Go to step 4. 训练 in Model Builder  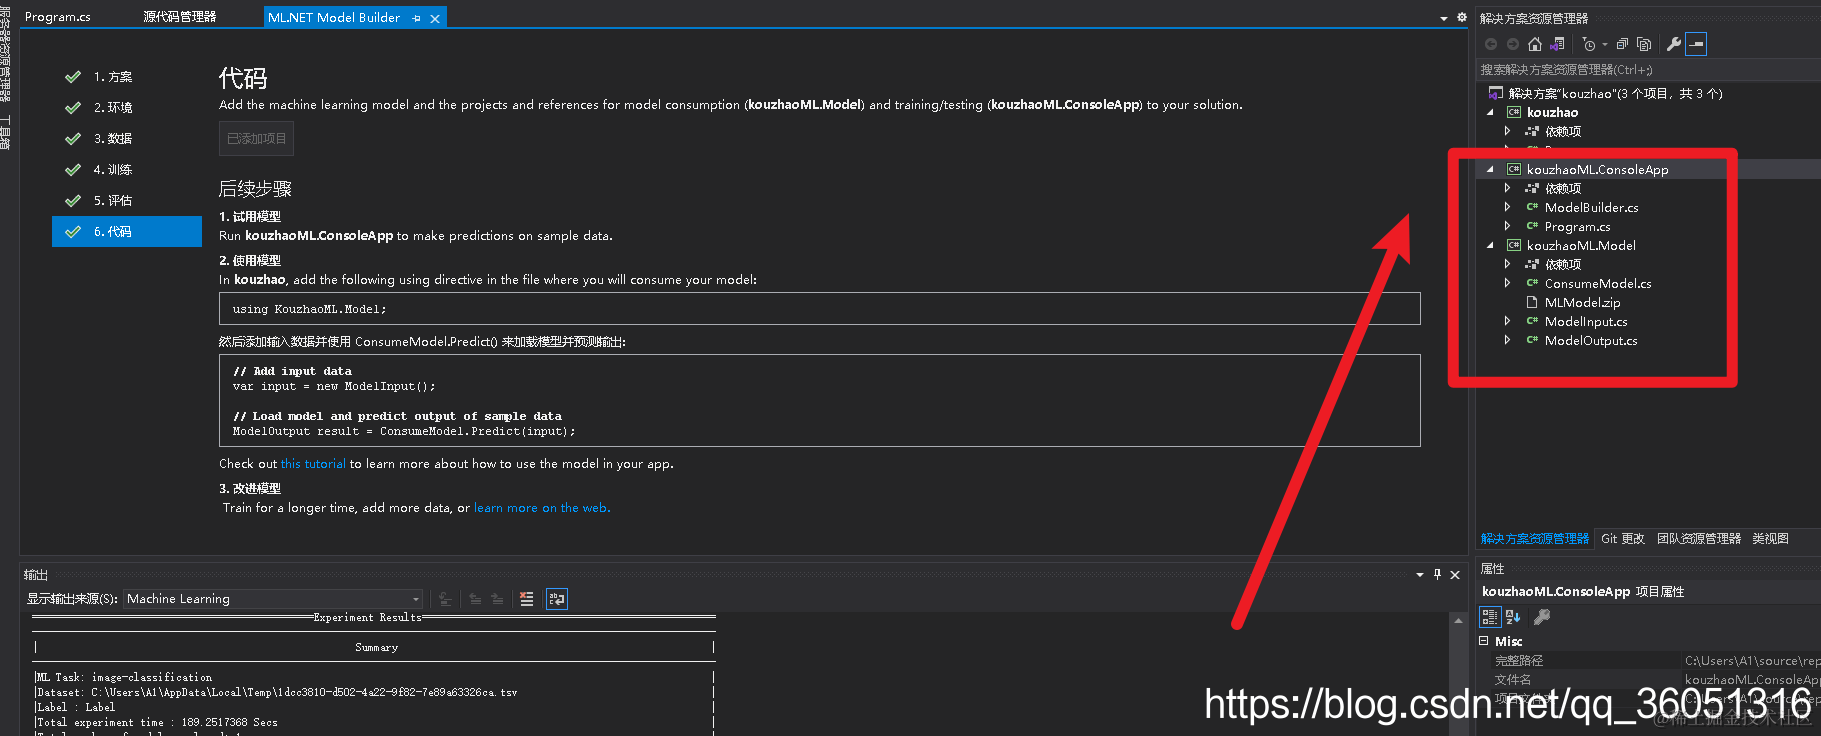pos(127,170)
